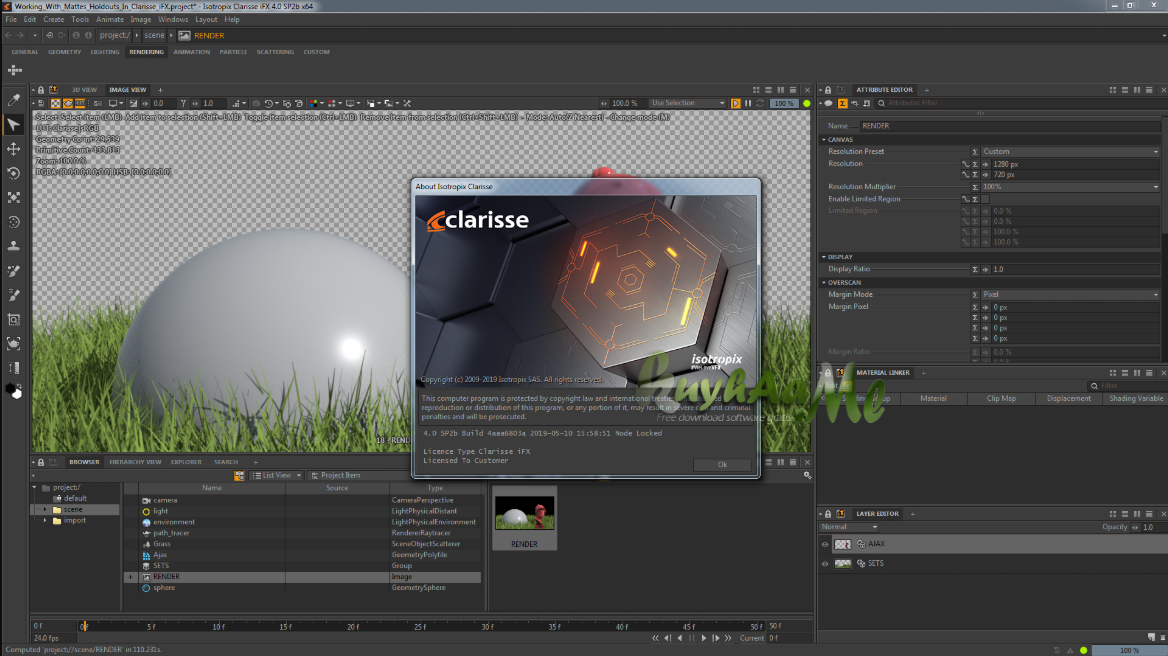Pick the rotate tool in left toolbar
Screen dimensions: 1168x656
pyautogui.click(x=13, y=173)
